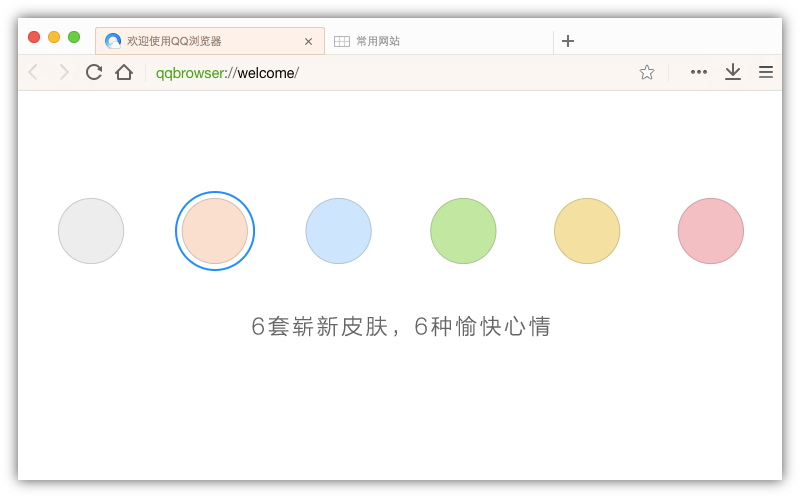The image size is (800, 496).
Task: Go back using the back arrow
Action: tap(33, 72)
